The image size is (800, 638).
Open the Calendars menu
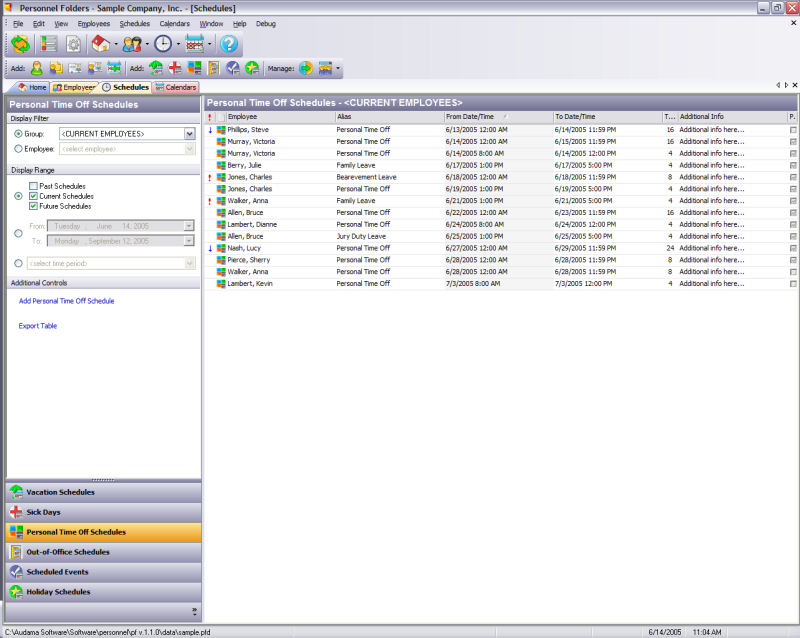[174, 23]
